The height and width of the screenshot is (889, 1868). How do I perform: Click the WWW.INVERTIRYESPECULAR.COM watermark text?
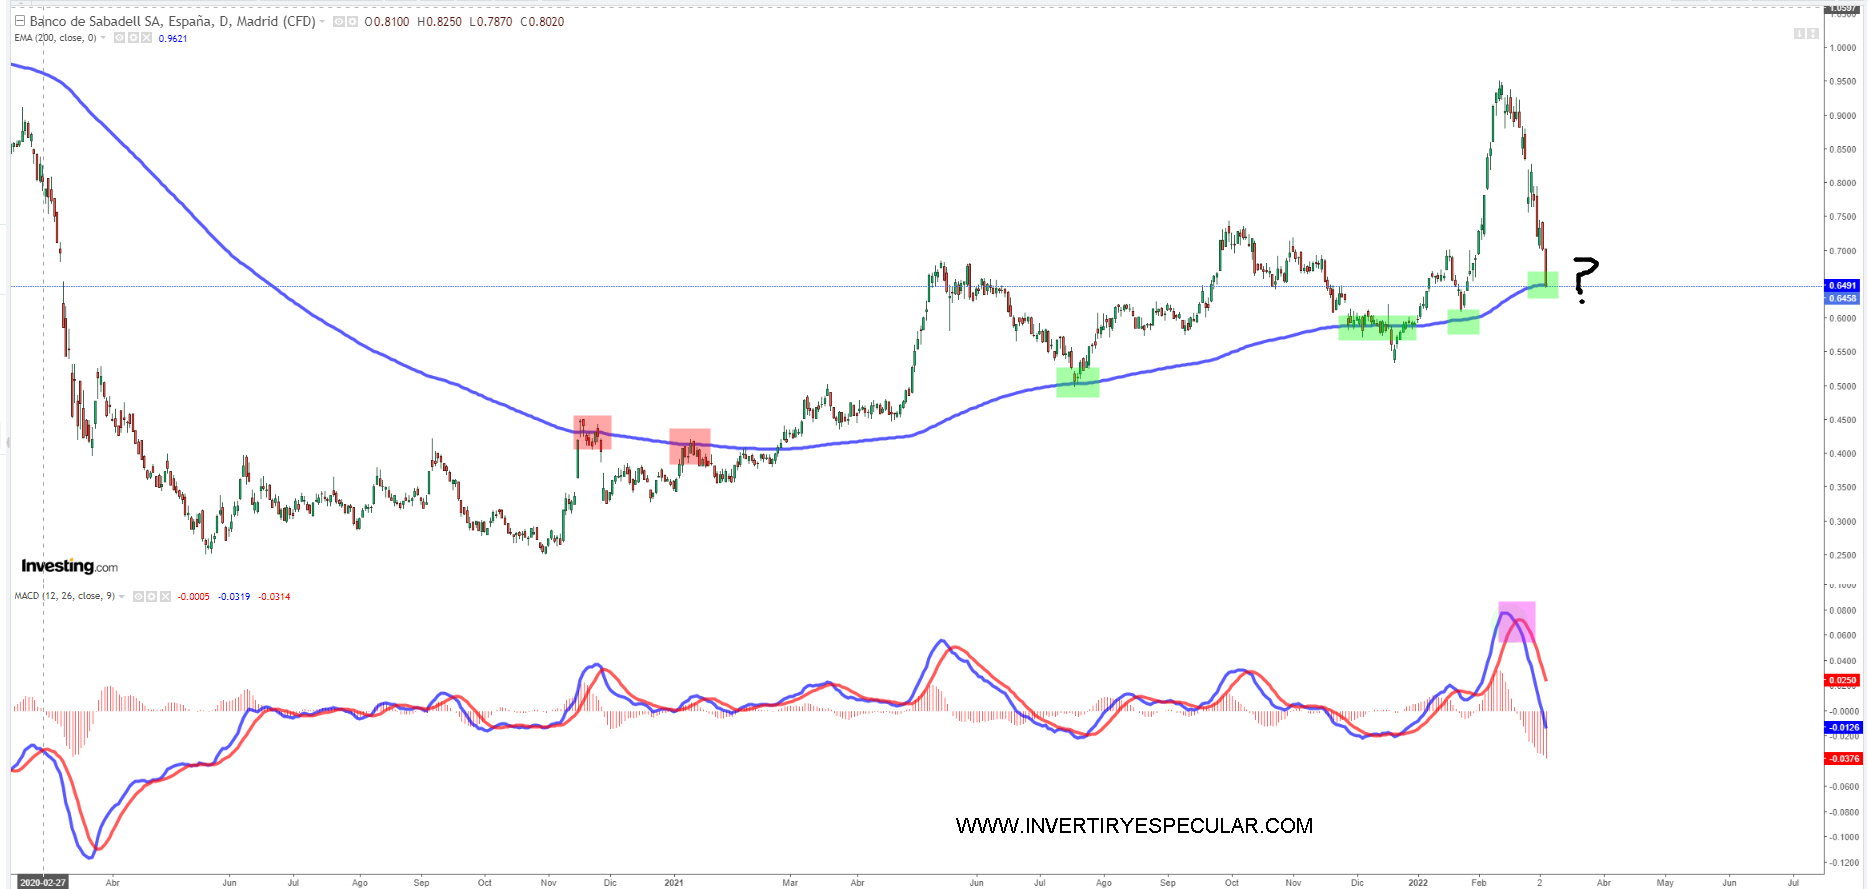pyautogui.click(x=1134, y=826)
